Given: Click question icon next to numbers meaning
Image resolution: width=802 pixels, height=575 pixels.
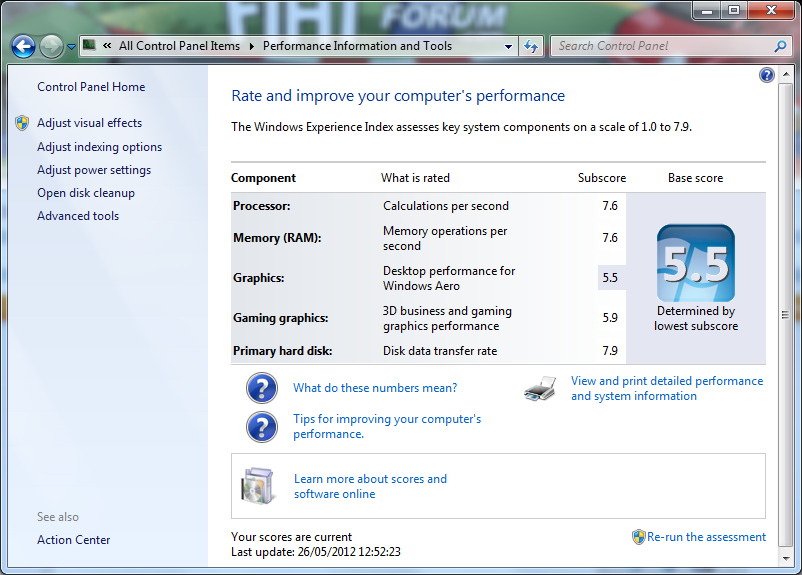Looking at the screenshot, I should point(262,388).
